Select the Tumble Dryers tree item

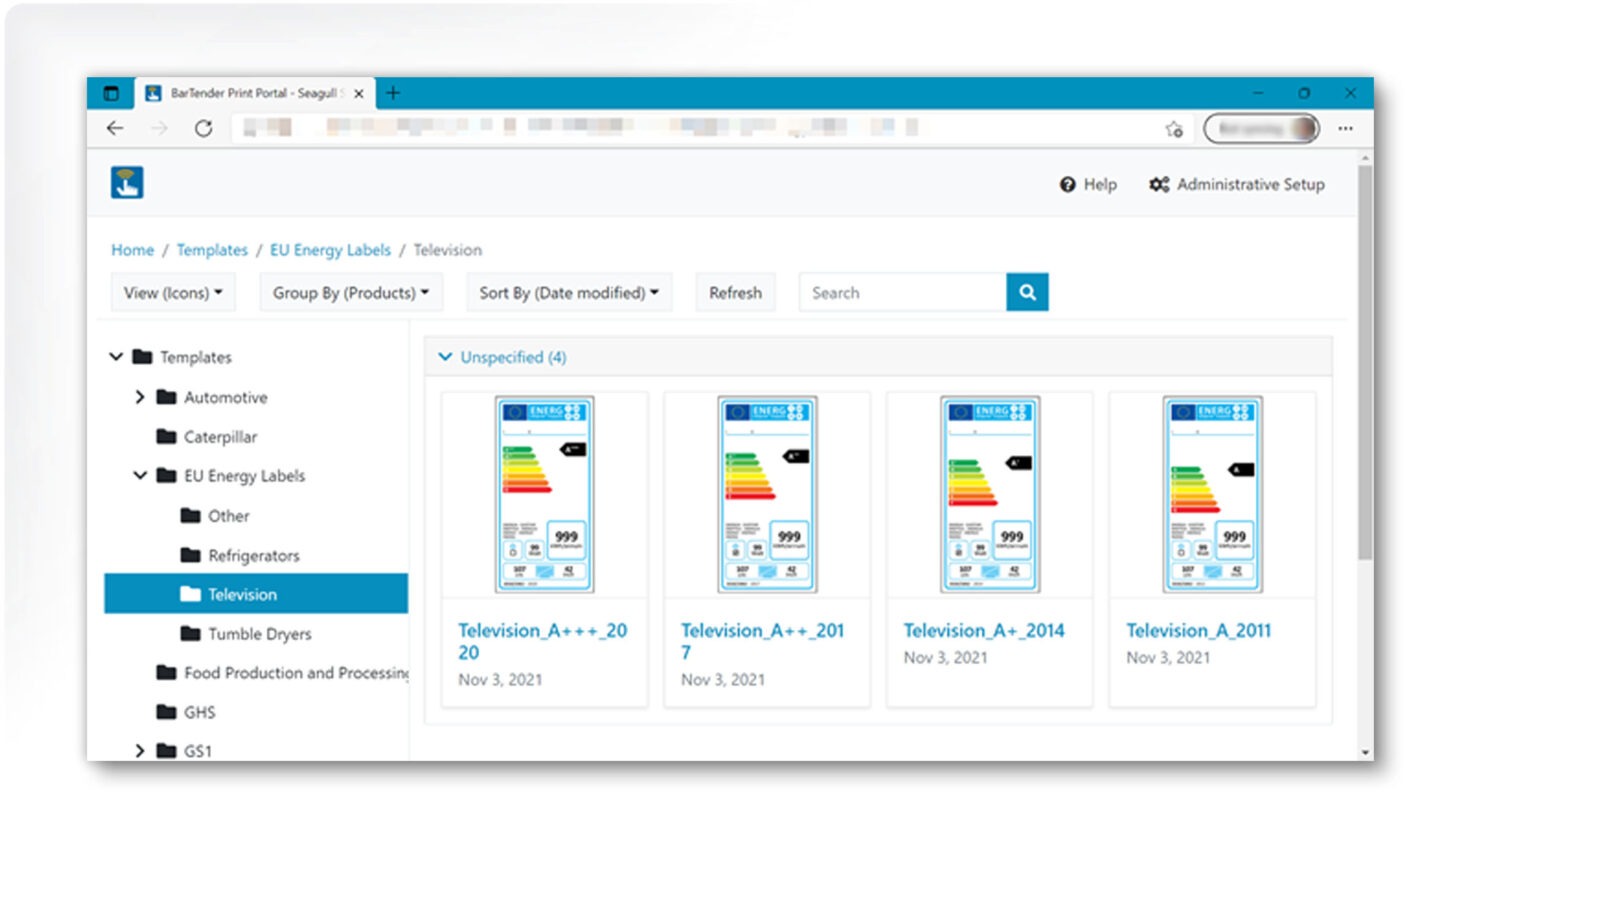(259, 634)
